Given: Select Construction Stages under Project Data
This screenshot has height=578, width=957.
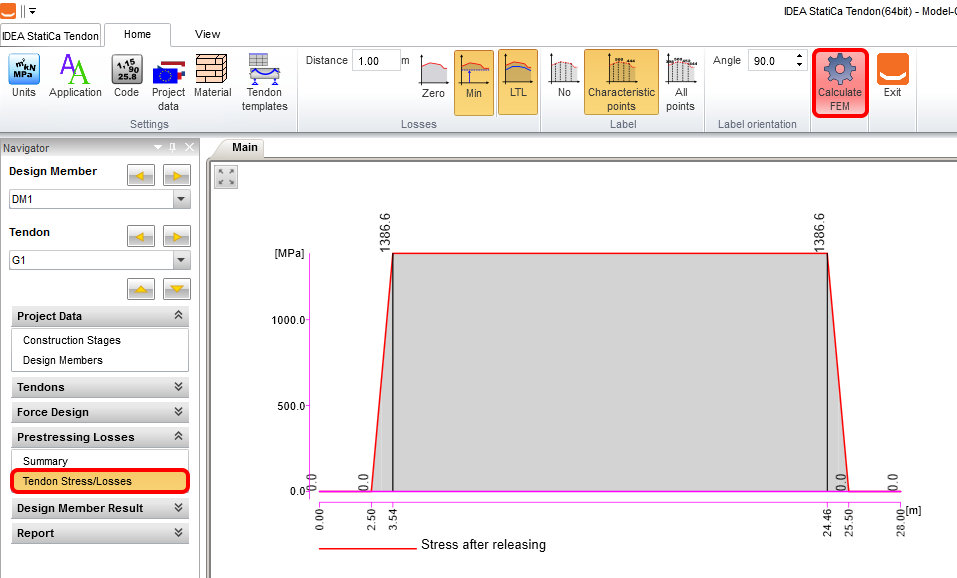Looking at the screenshot, I should pos(72,340).
